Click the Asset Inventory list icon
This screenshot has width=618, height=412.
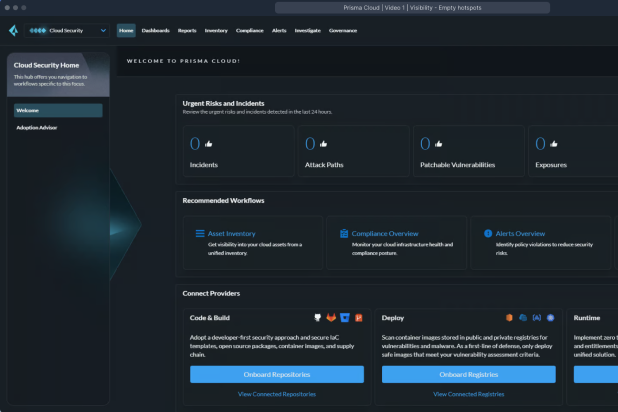click(x=200, y=233)
